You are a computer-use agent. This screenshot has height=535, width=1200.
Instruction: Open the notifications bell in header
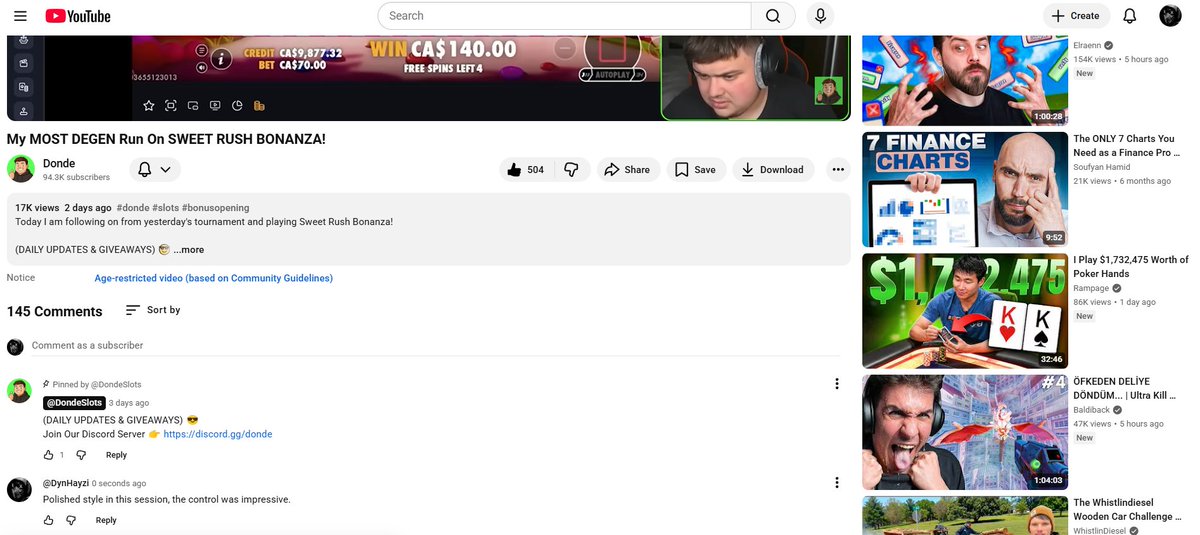[1130, 16]
